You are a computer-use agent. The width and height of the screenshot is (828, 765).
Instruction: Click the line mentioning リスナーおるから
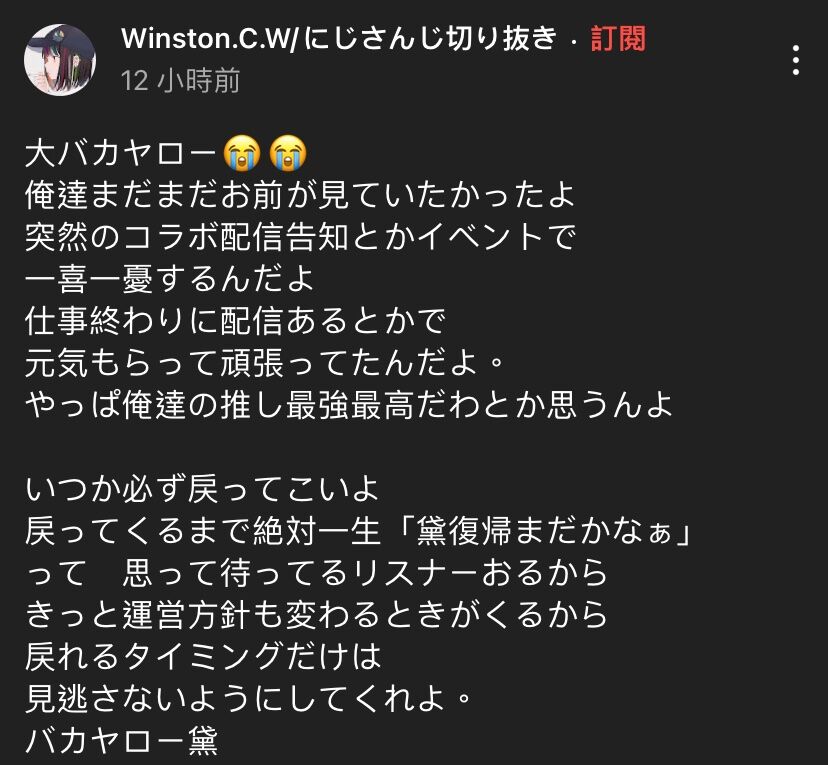tap(316, 573)
